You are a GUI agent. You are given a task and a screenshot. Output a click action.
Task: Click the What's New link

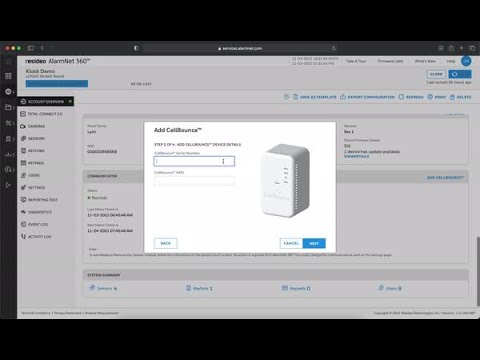[x=425, y=61]
